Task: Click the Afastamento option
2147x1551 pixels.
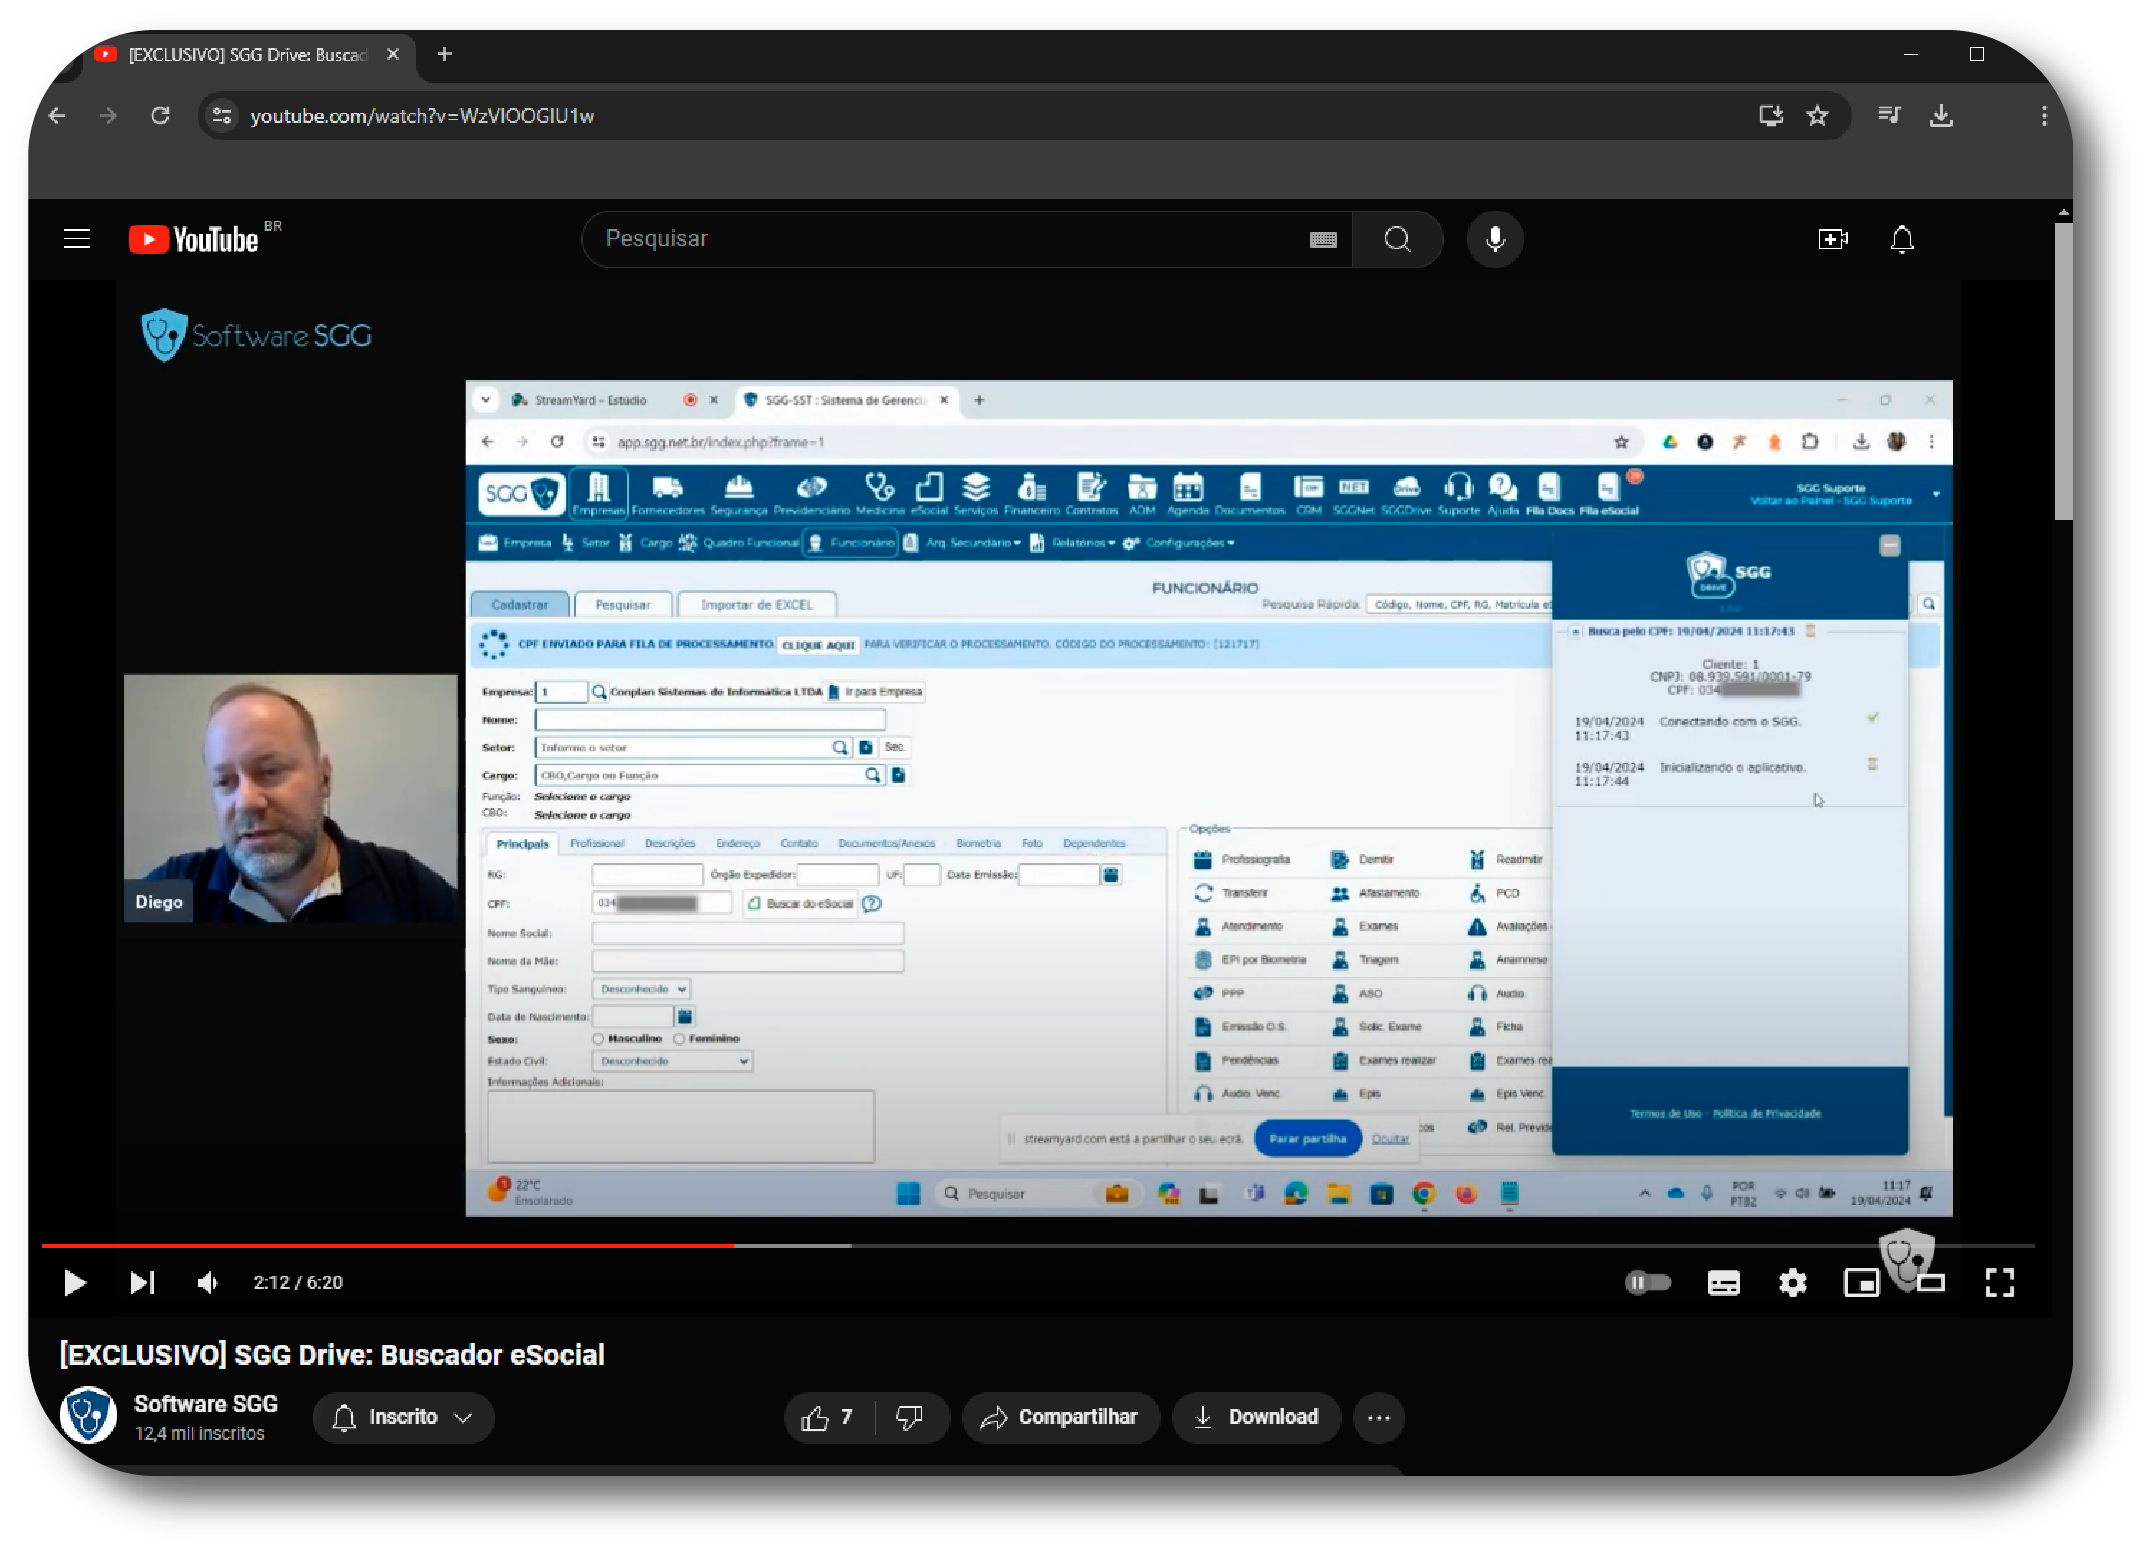Action: [1376, 893]
